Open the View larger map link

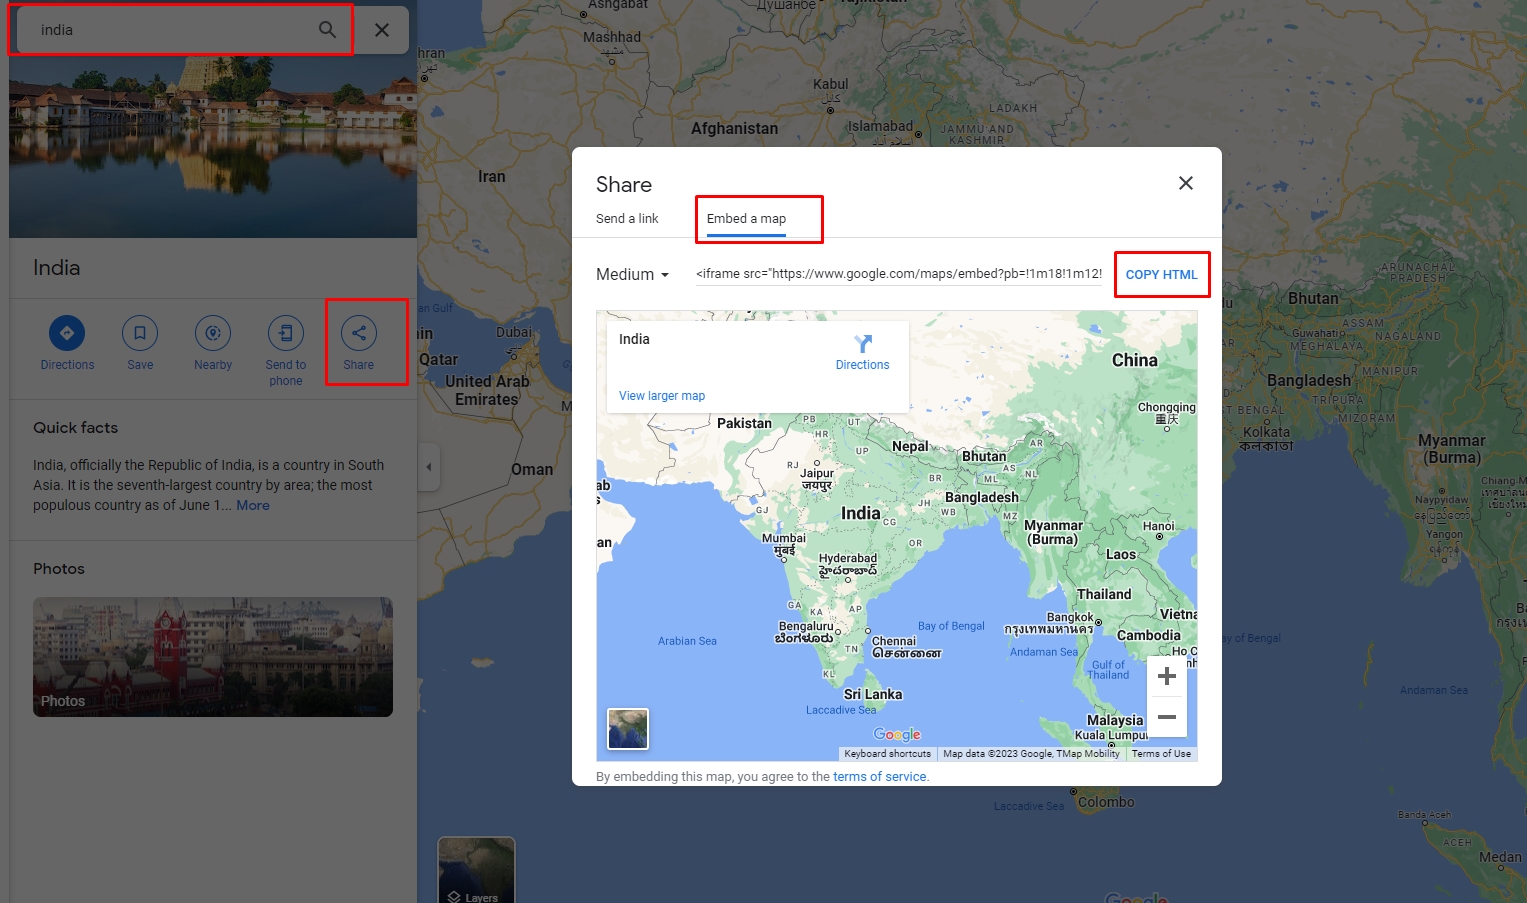pos(661,395)
